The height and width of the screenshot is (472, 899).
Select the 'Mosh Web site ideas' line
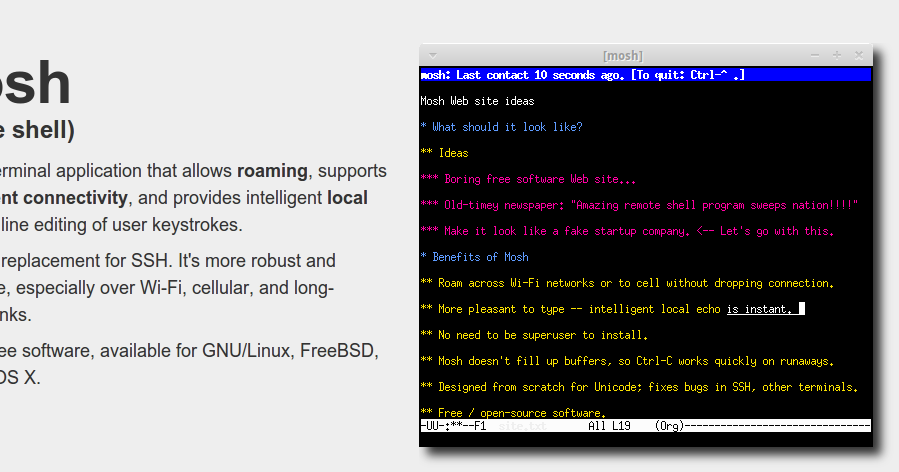coord(477,101)
